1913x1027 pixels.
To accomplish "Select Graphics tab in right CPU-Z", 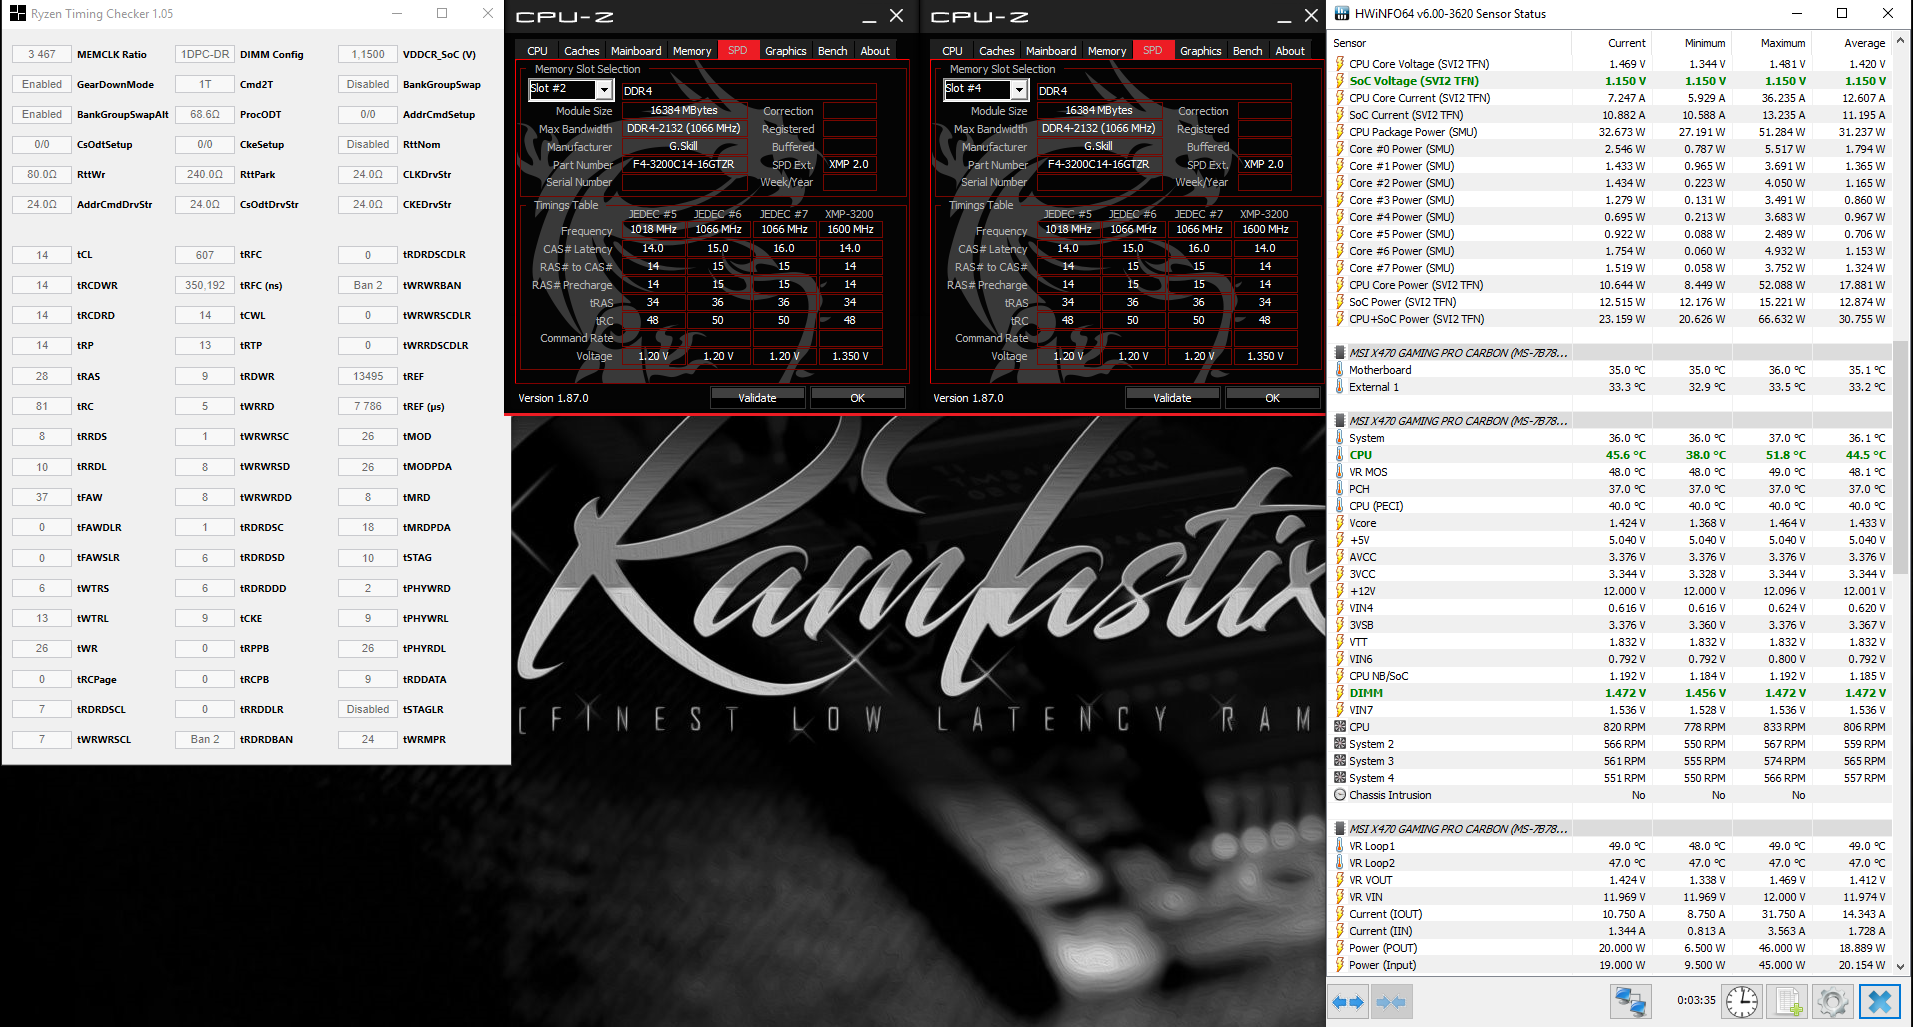I will click(1200, 51).
